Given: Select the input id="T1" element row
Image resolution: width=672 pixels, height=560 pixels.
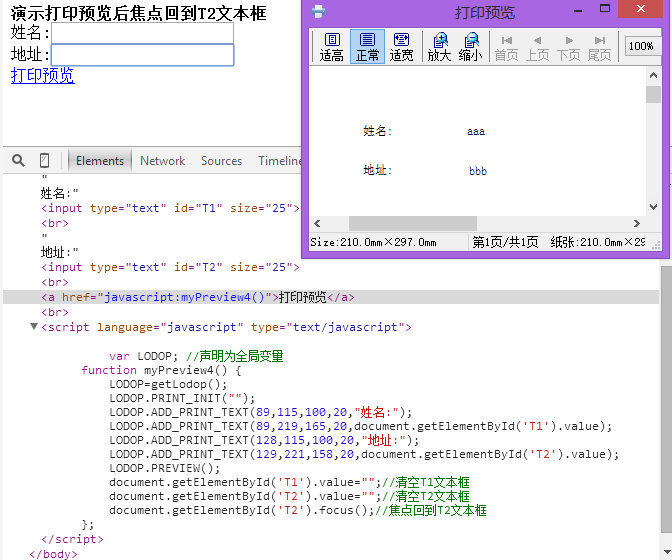Looking at the screenshot, I should [170, 208].
